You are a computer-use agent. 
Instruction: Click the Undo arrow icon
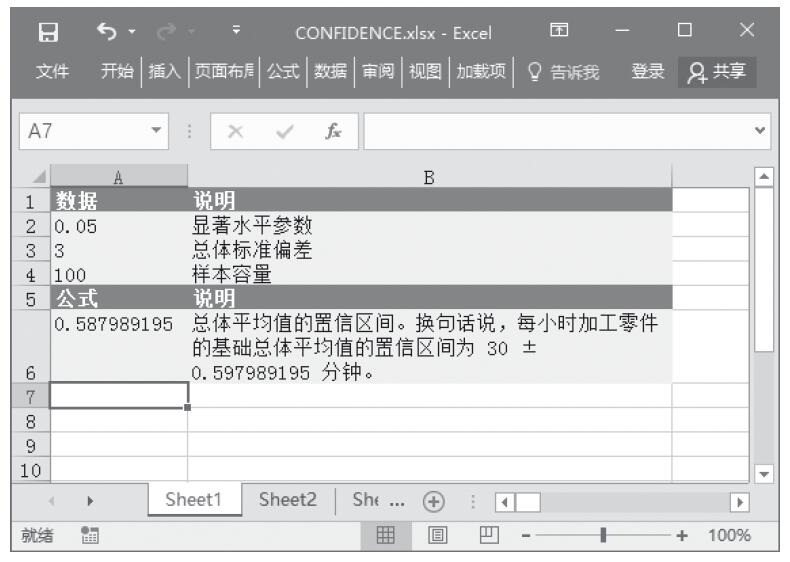coord(105,33)
